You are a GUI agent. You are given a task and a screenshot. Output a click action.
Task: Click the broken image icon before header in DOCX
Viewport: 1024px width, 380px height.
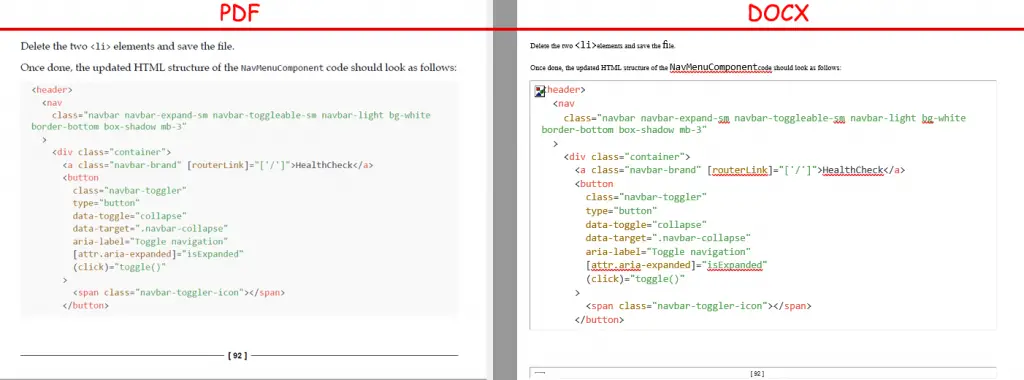(539, 91)
